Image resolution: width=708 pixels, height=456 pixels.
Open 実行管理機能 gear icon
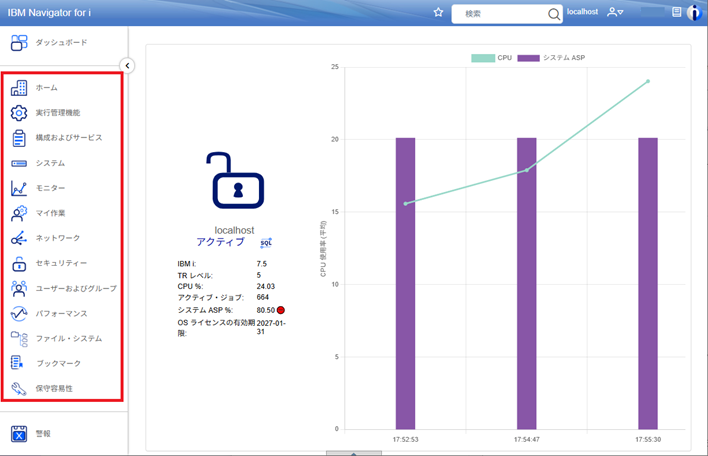pyautogui.click(x=19, y=113)
